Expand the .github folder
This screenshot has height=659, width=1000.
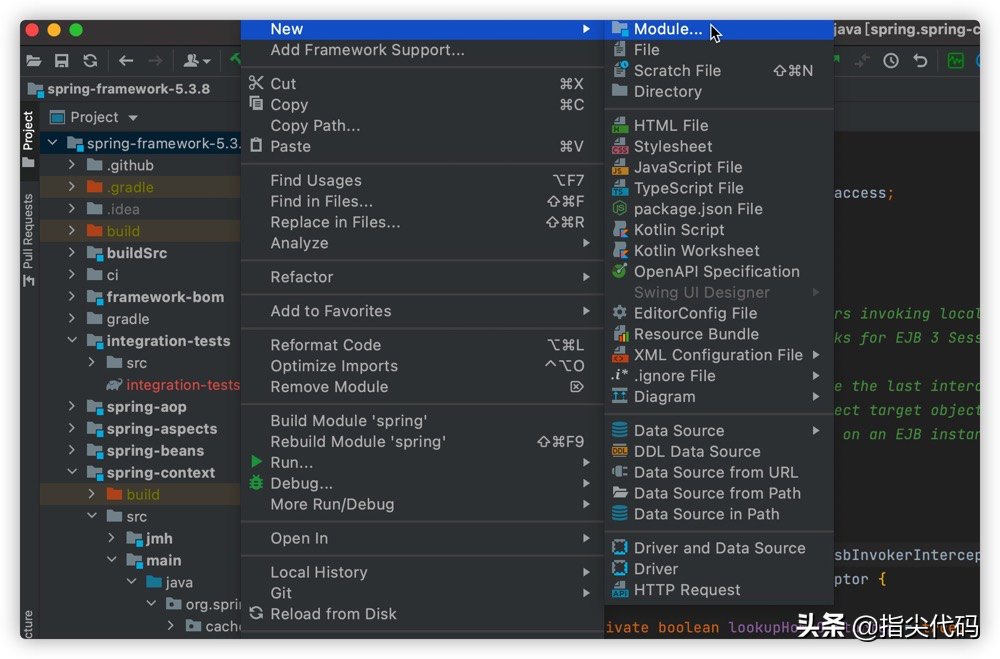[x=72, y=165]
